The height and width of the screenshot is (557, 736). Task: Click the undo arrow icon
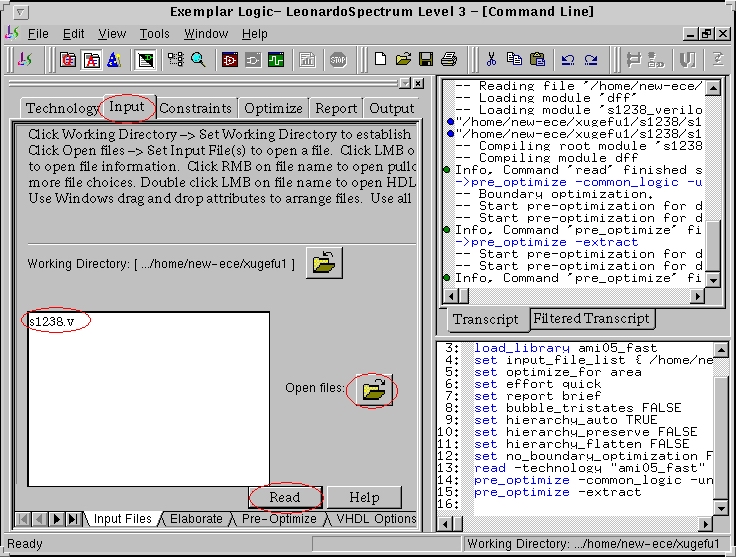(568, 60)
